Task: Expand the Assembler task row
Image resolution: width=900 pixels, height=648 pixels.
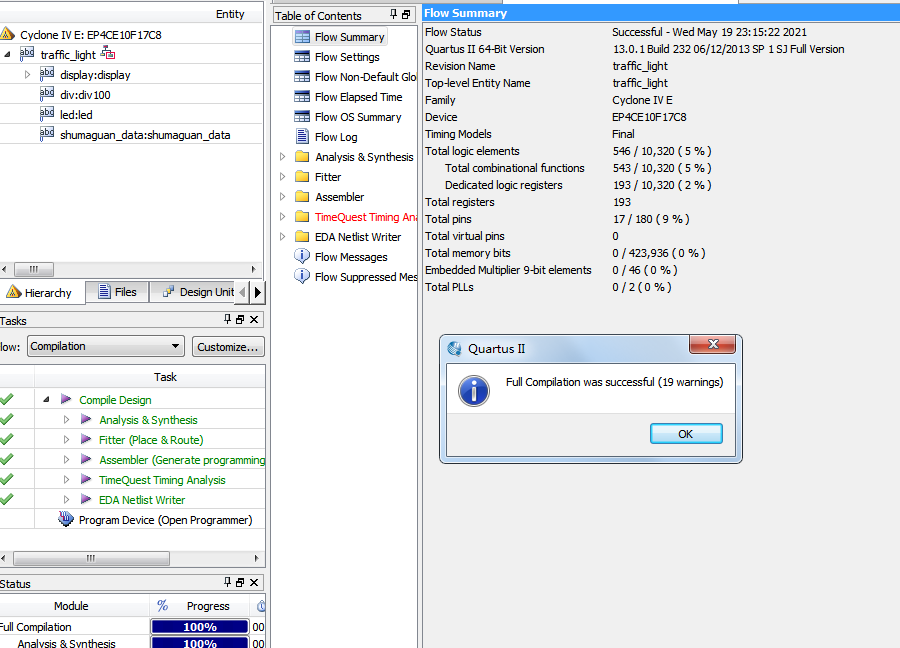Action: [x=67, y=459]
